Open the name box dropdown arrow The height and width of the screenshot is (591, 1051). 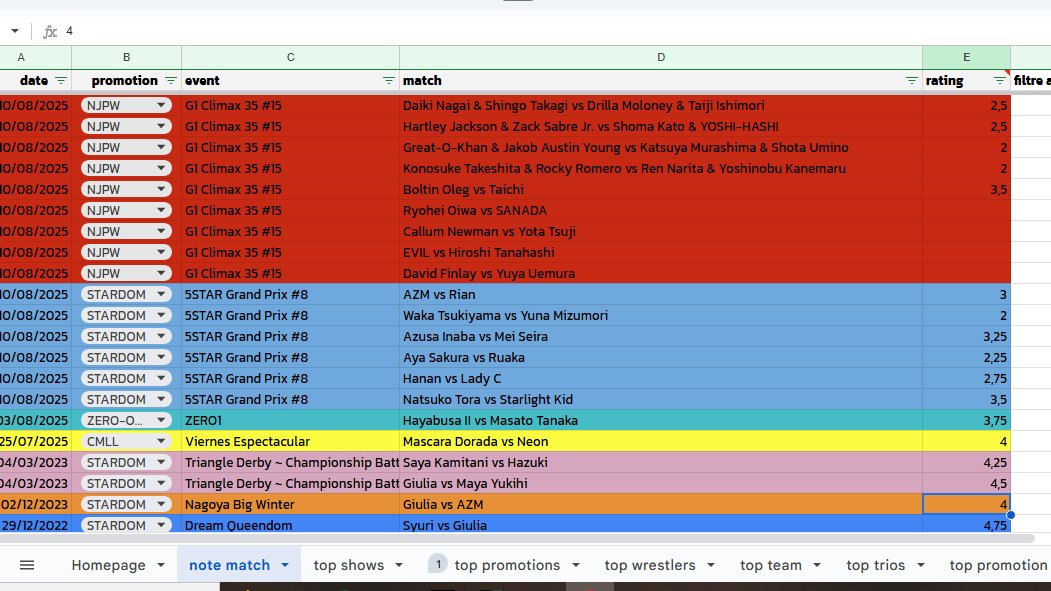15,31
